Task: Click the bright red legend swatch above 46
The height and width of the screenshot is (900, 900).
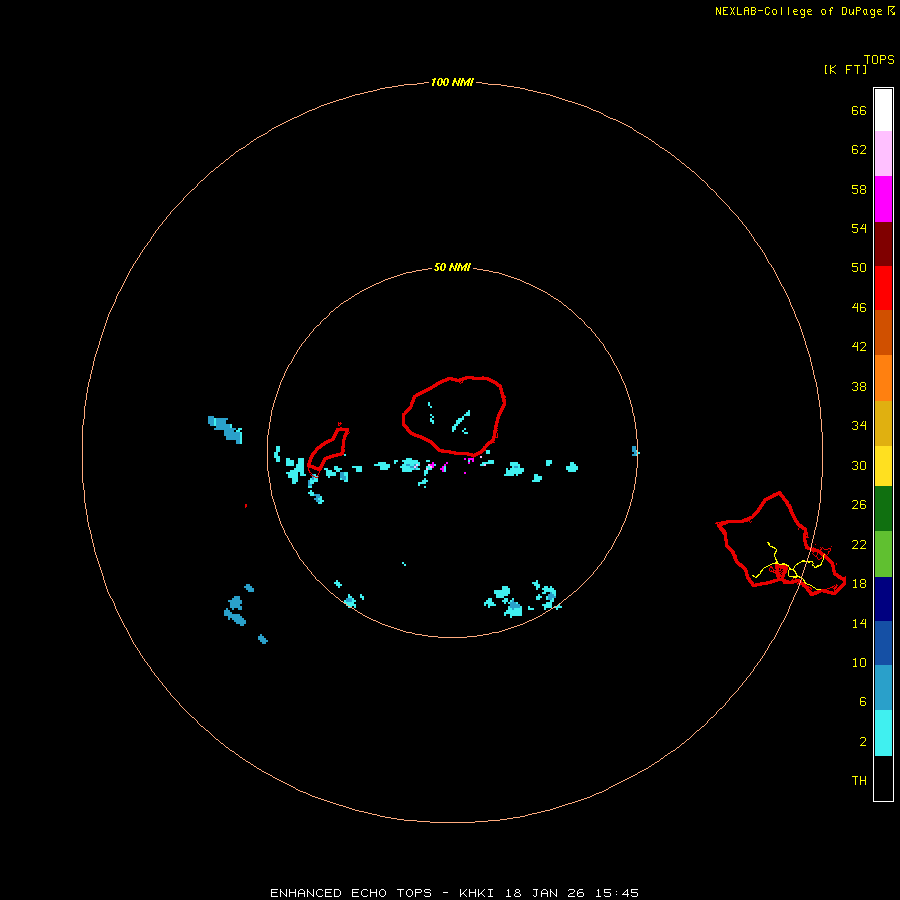Action: click(883, 288)
